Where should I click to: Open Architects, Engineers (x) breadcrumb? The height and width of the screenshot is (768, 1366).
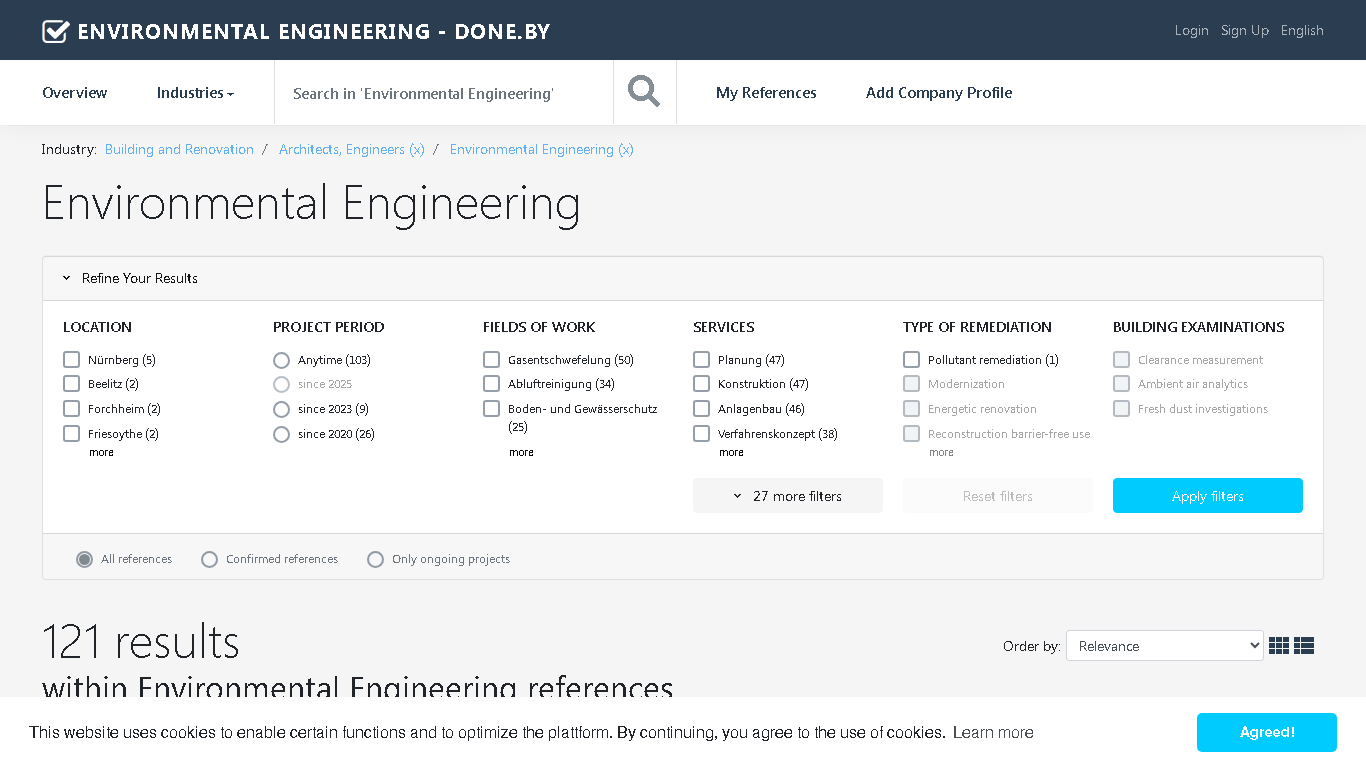[x=352, y=149]
